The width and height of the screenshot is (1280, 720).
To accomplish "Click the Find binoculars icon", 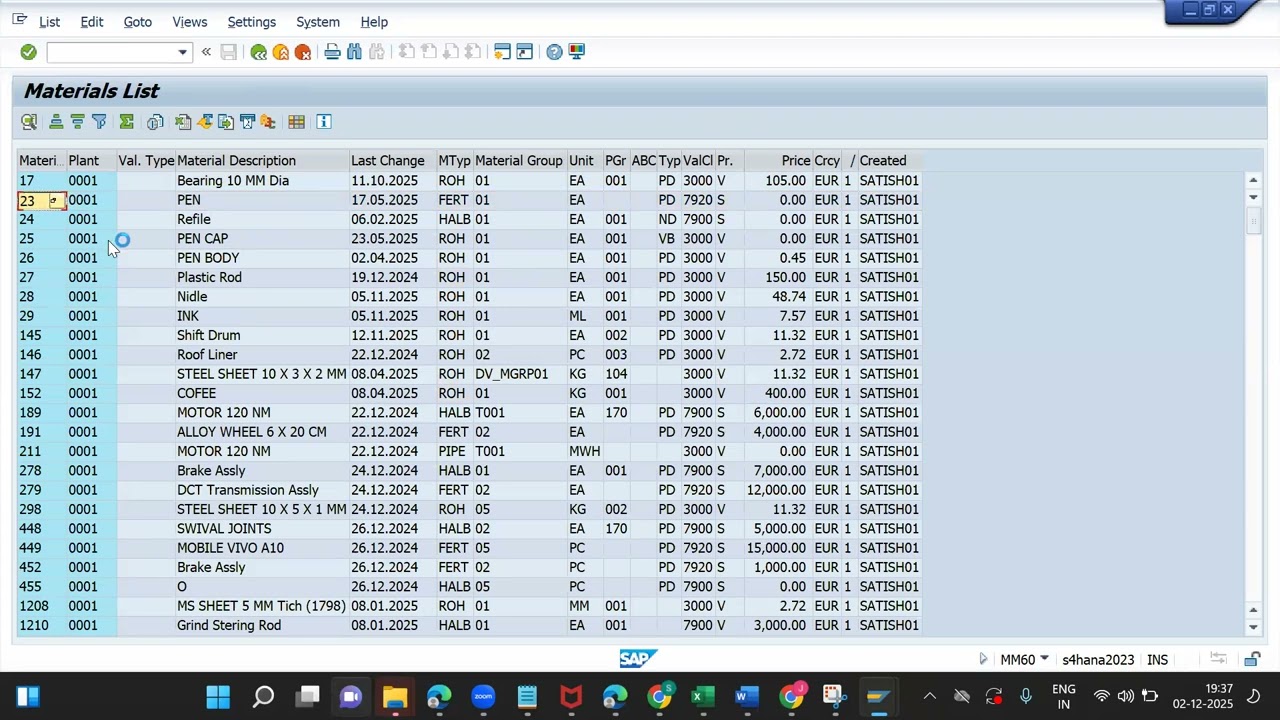I will click(354, 52).
